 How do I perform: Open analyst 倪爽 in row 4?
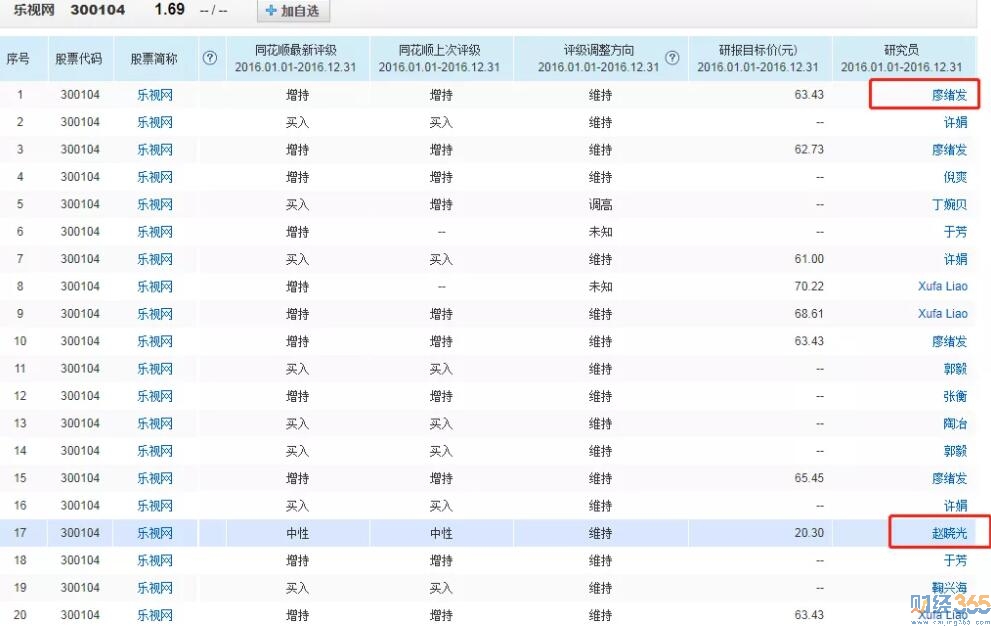(x=956, y=177)
